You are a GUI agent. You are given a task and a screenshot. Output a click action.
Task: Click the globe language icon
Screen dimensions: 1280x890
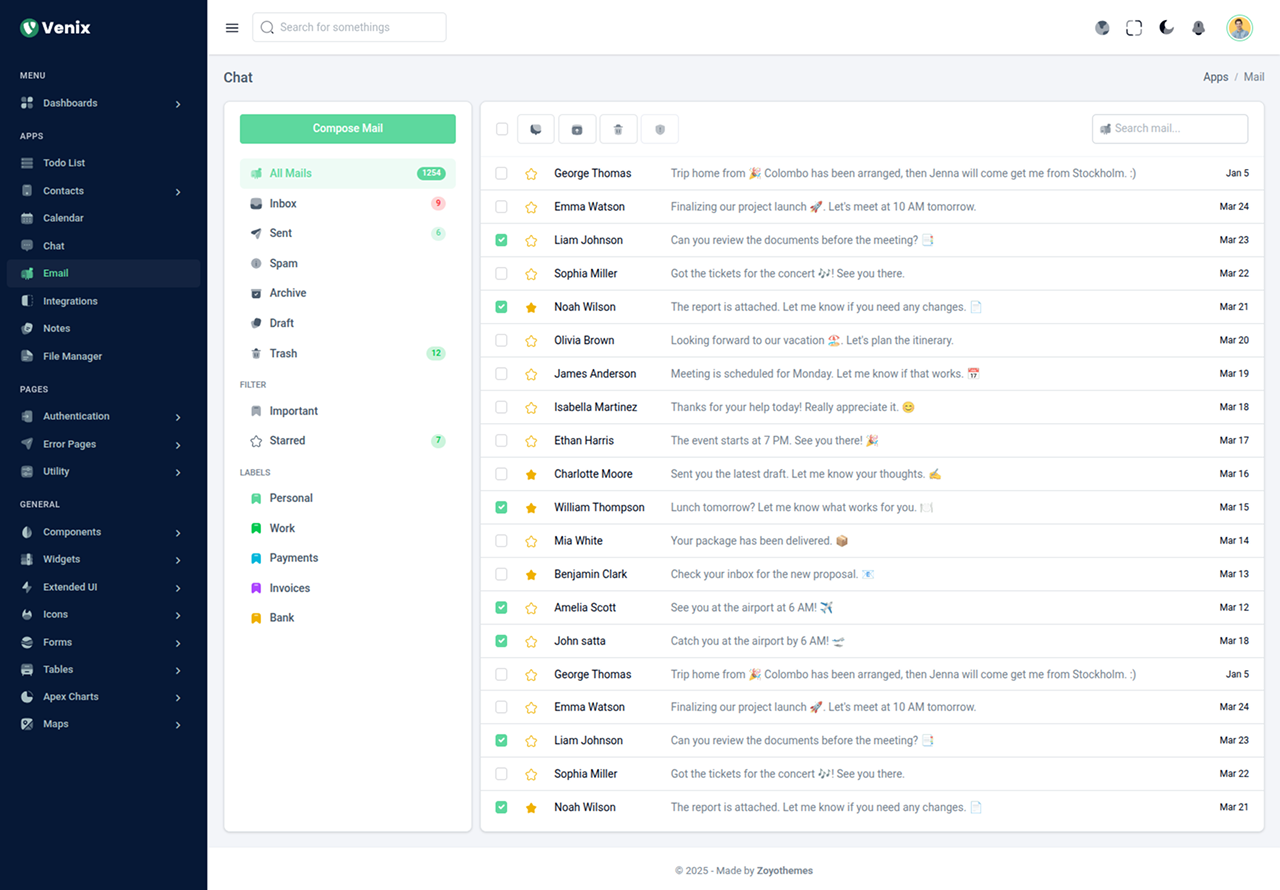(1102, 28)
